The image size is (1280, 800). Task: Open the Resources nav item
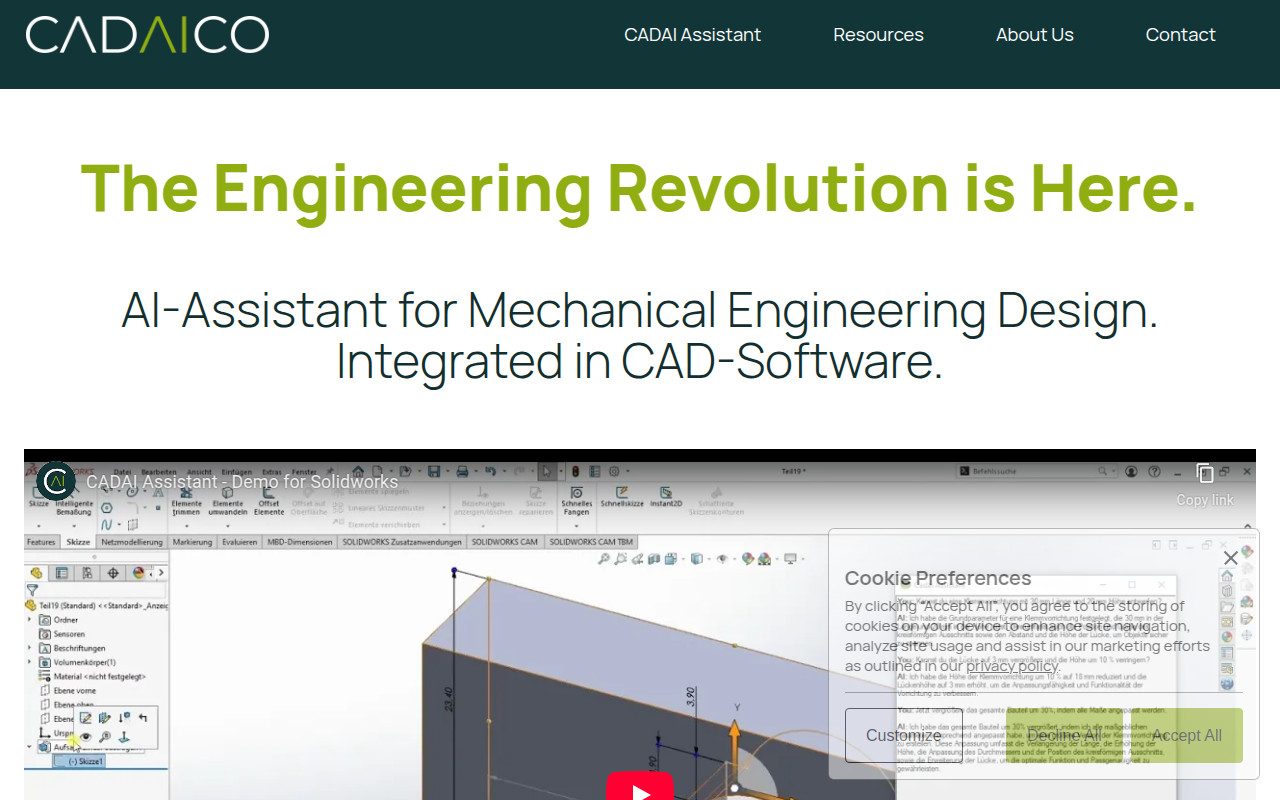(x=878, y=34)
